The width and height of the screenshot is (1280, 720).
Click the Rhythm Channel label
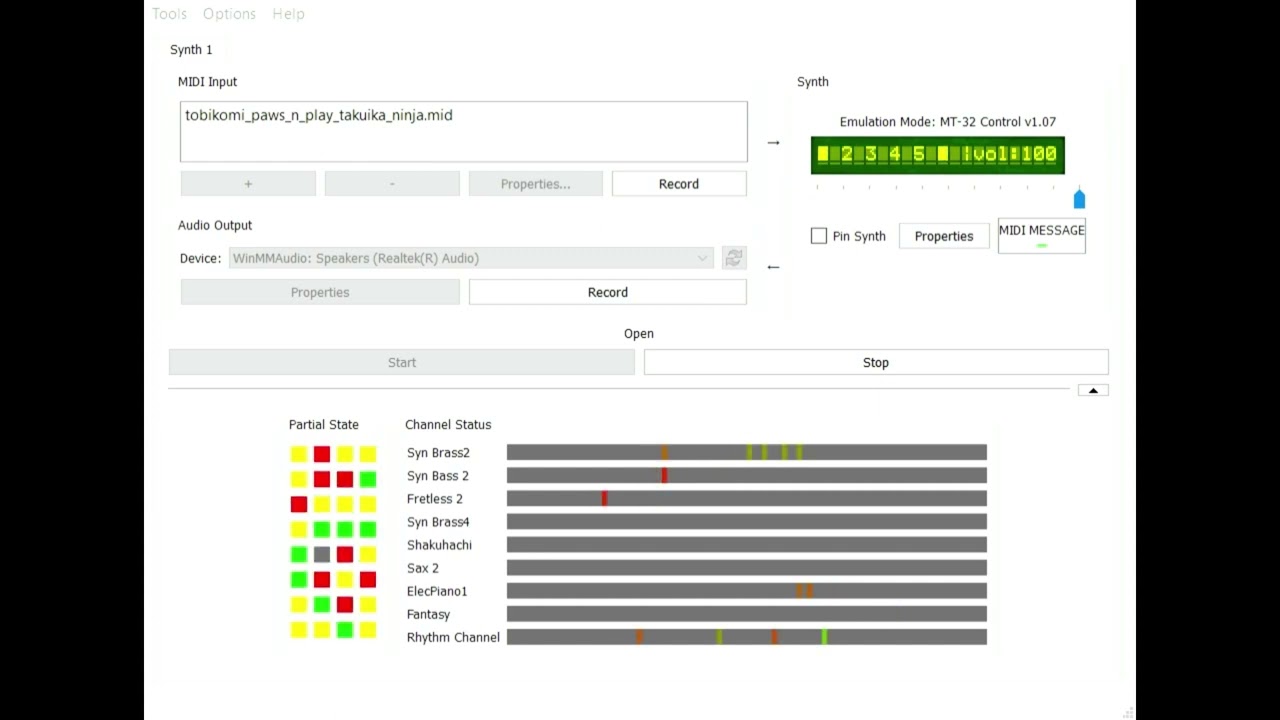[453, 637]
